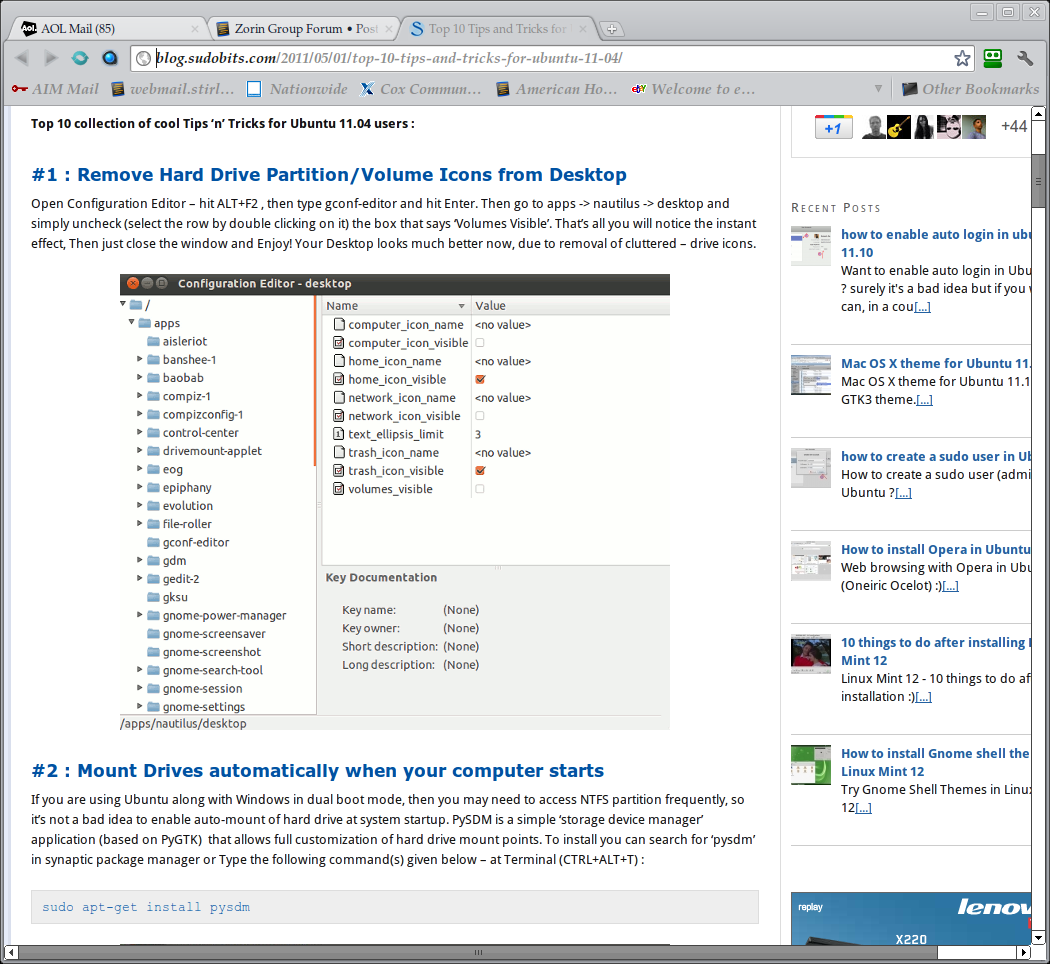Screen dimensions: 1050x964
Task: Open 'Mac OS X theme for Ubuntu' link
Action: pyautogui.click(x=935, y=364)
